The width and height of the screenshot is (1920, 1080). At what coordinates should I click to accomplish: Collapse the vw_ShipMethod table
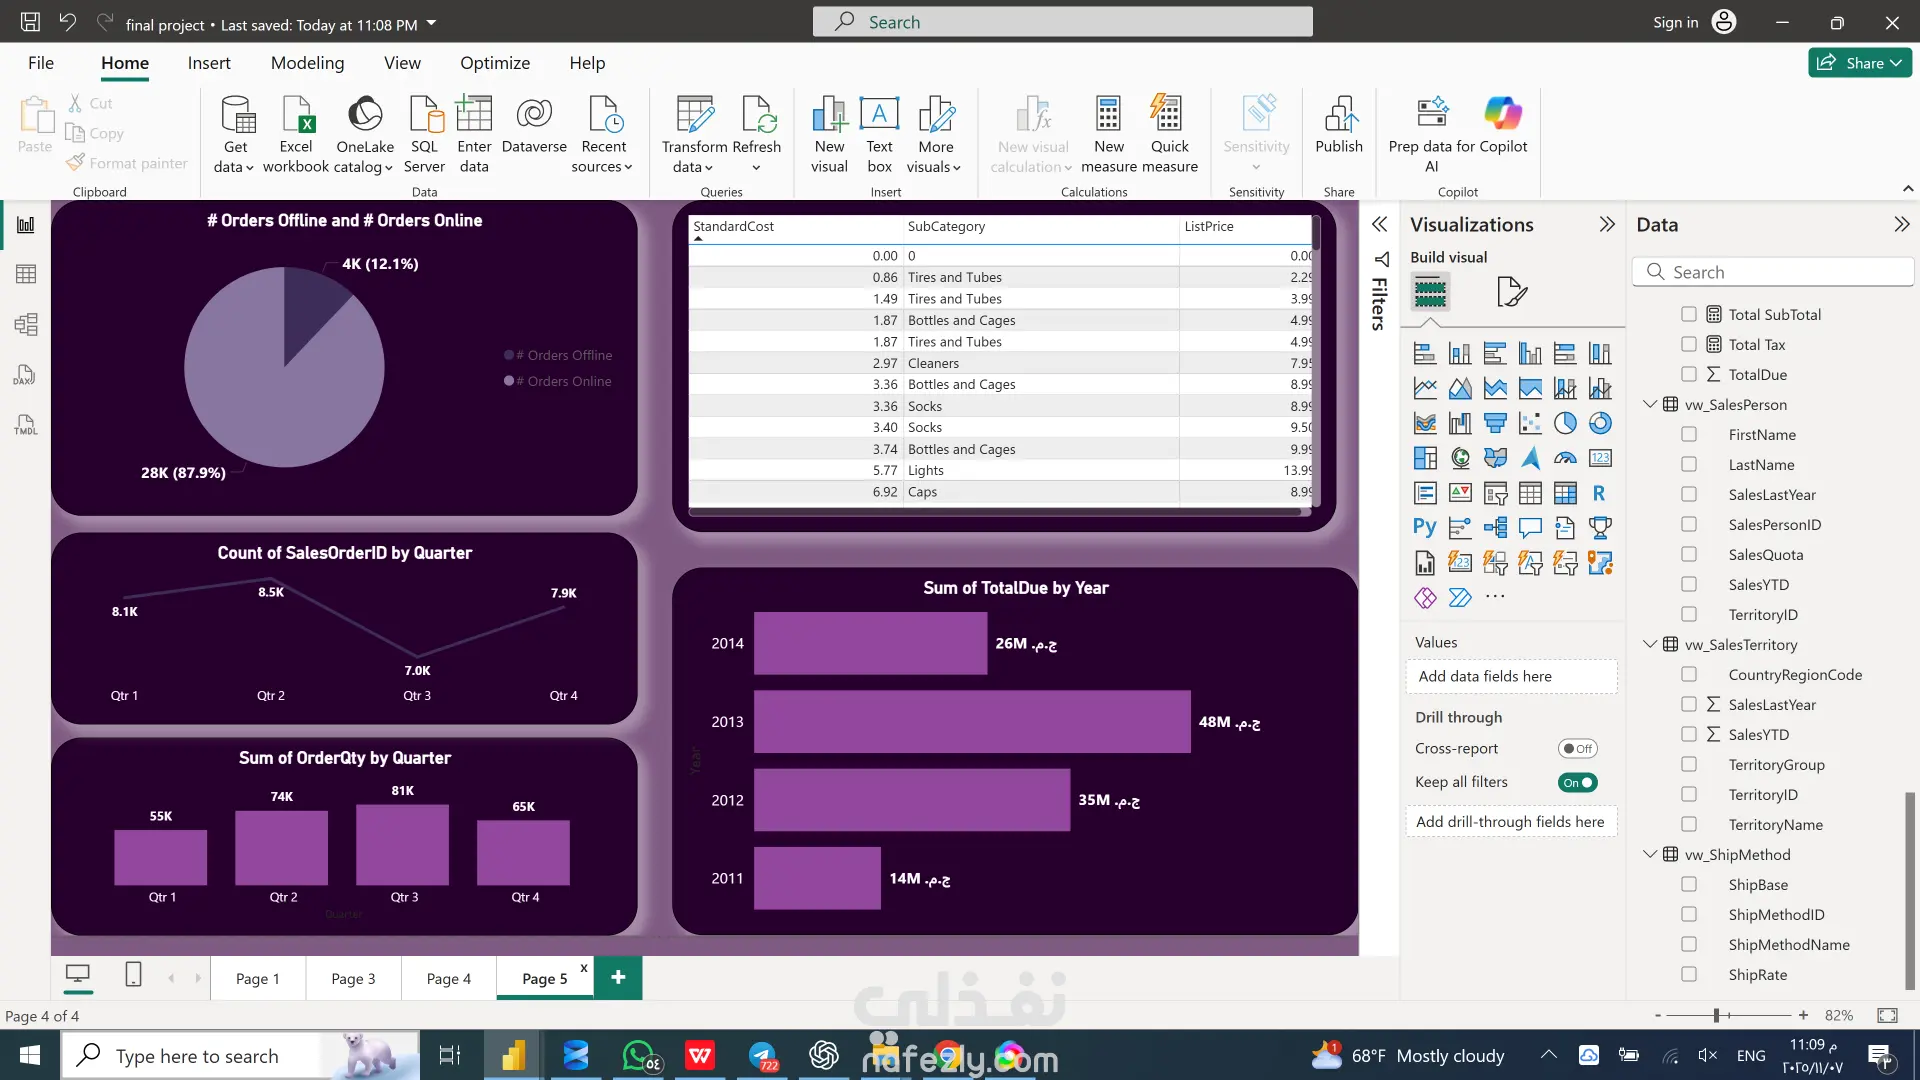point(1650,854)
